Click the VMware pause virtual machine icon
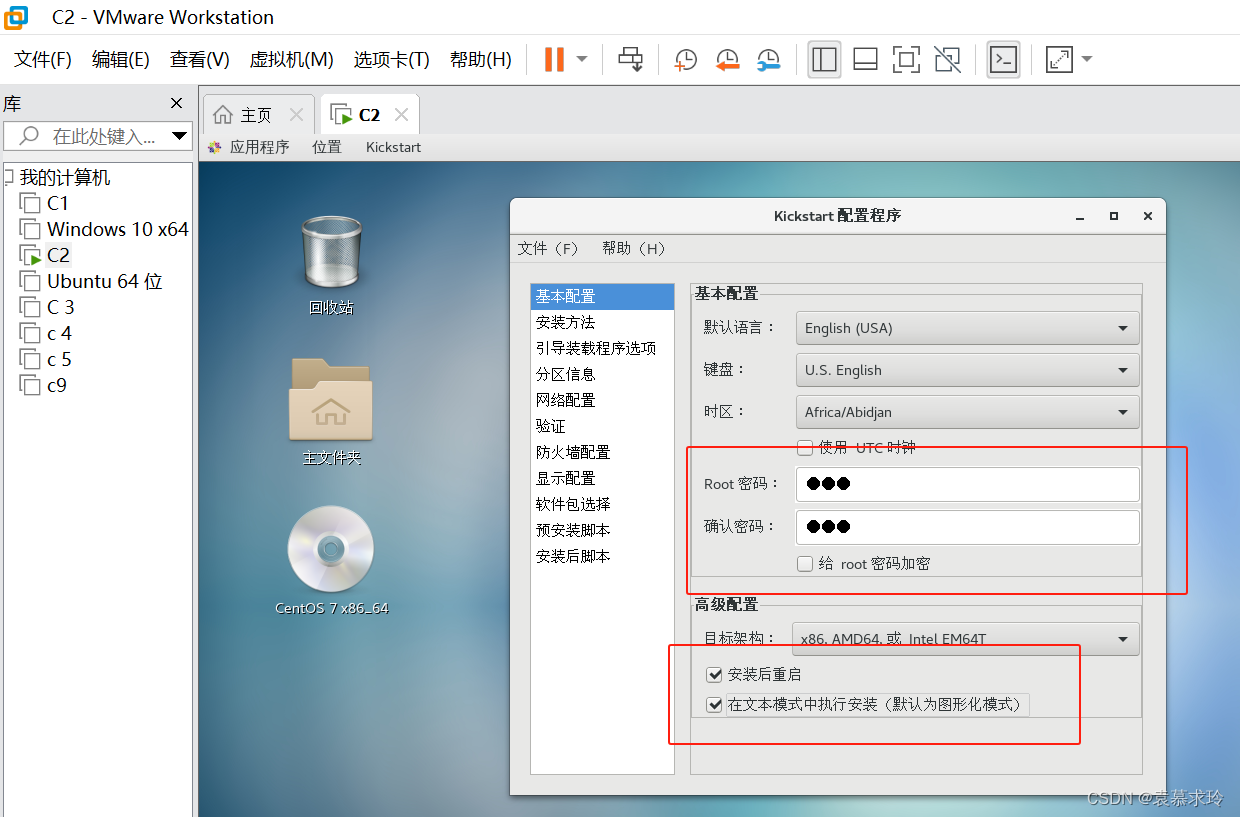This screenshot has height=817, width=1240. (554, 60)
